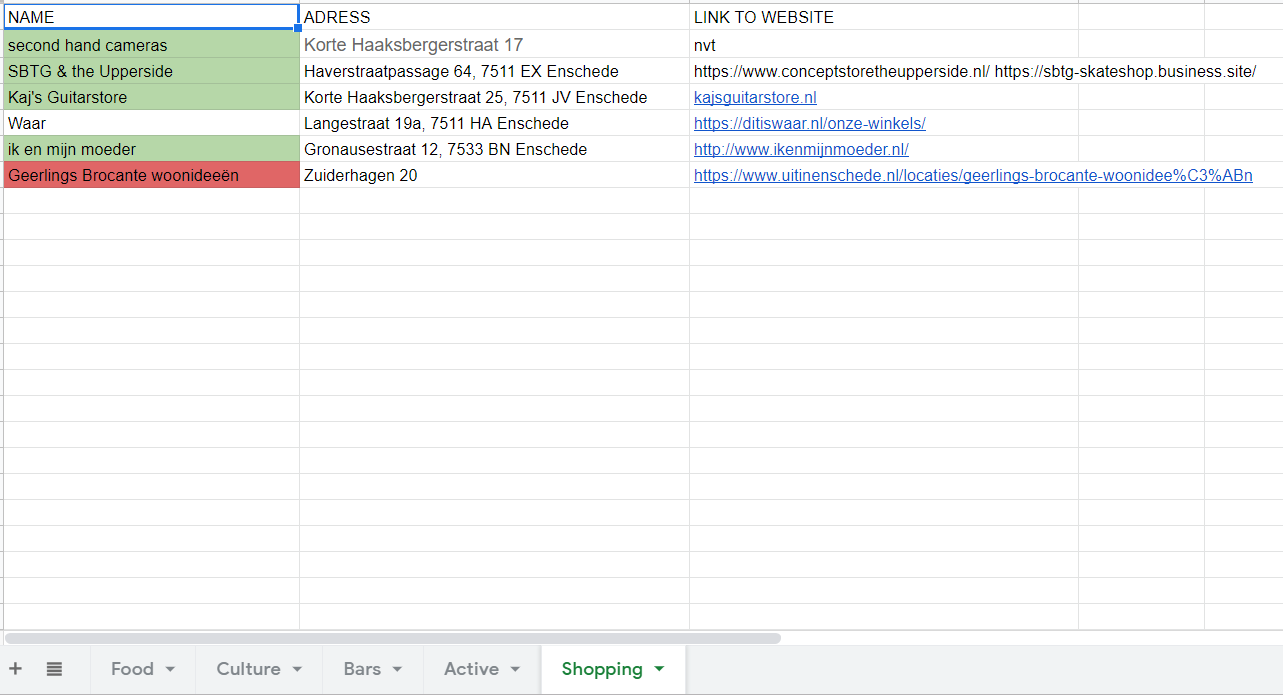Select the "Kaj's Guitarstore" cell
Screen dimensions: 1283x695
coord(151,97)
